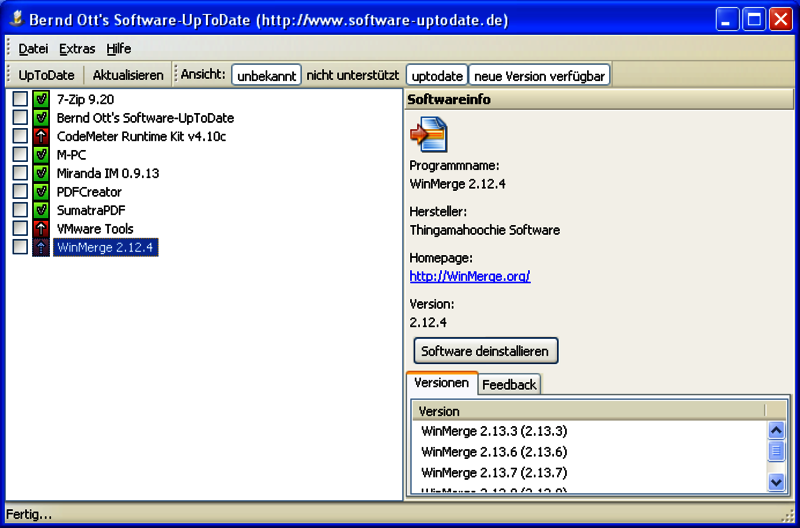Click the versions list scroll up arrow
Image resolution: width=800 pixels, height=528 pixels.
776,430
